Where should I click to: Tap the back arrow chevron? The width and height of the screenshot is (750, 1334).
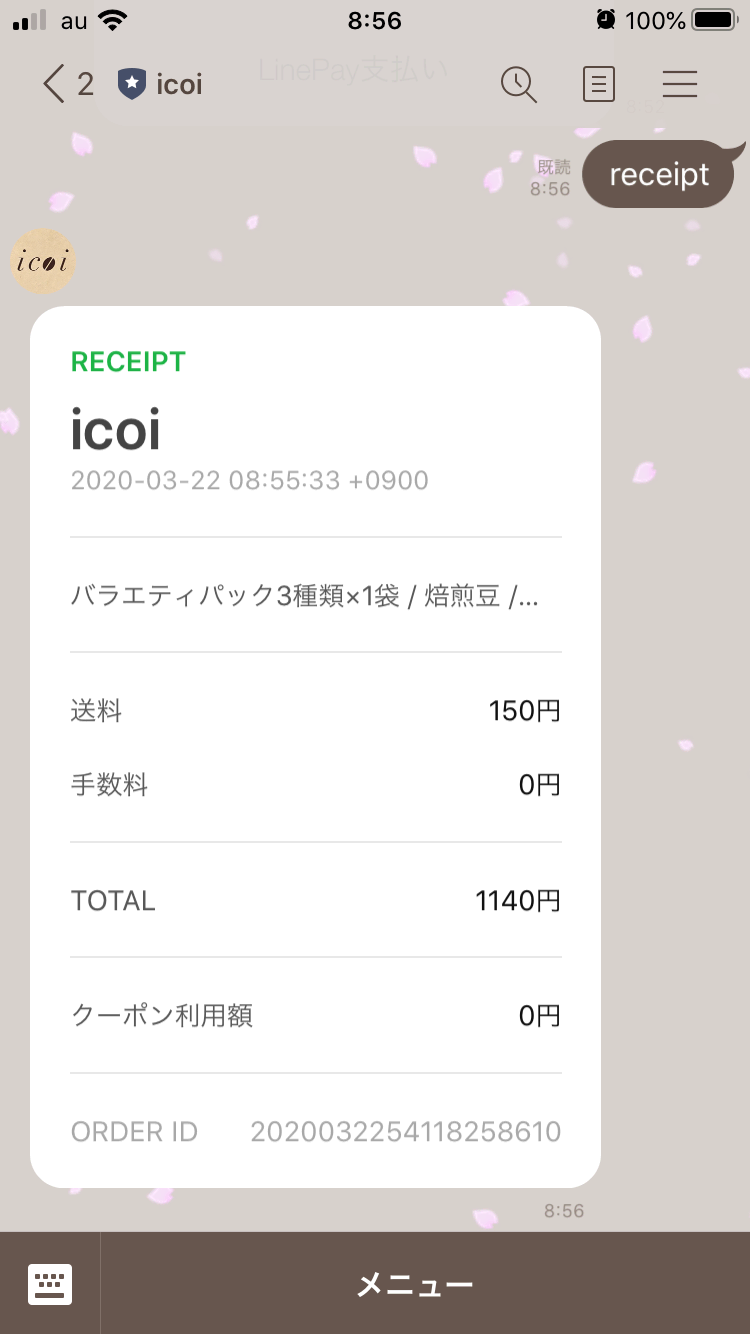point(53,84)
